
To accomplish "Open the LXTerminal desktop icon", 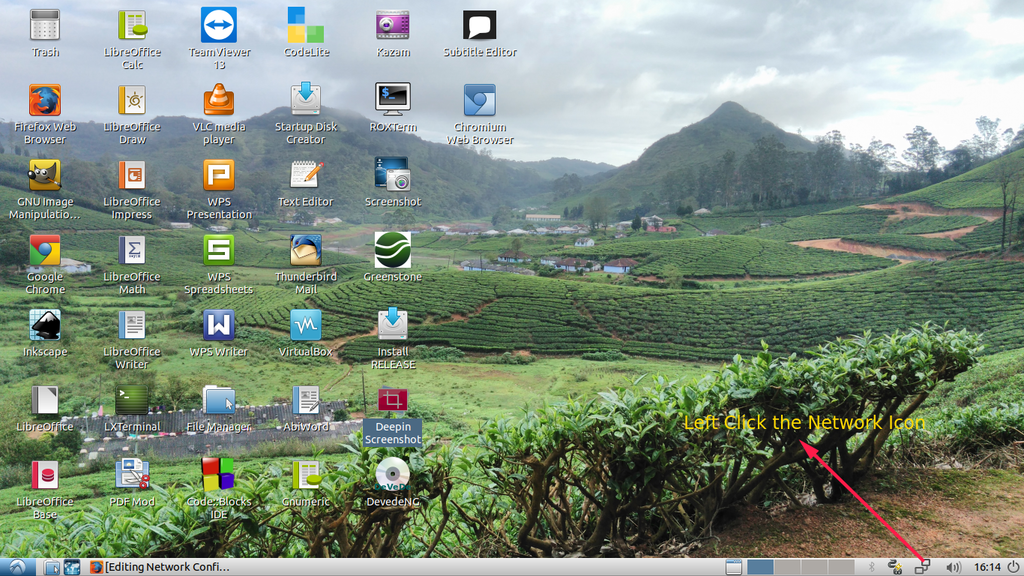I will point(131,401).
